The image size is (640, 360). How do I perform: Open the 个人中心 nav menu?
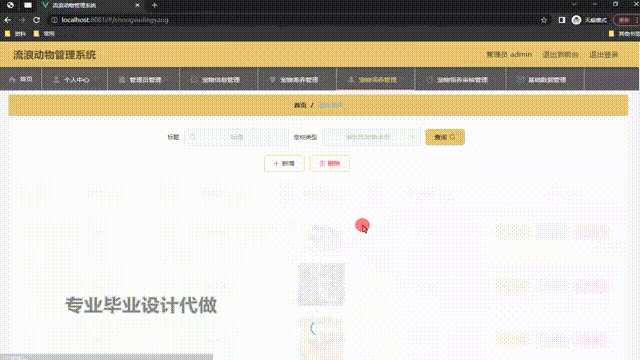75,79
